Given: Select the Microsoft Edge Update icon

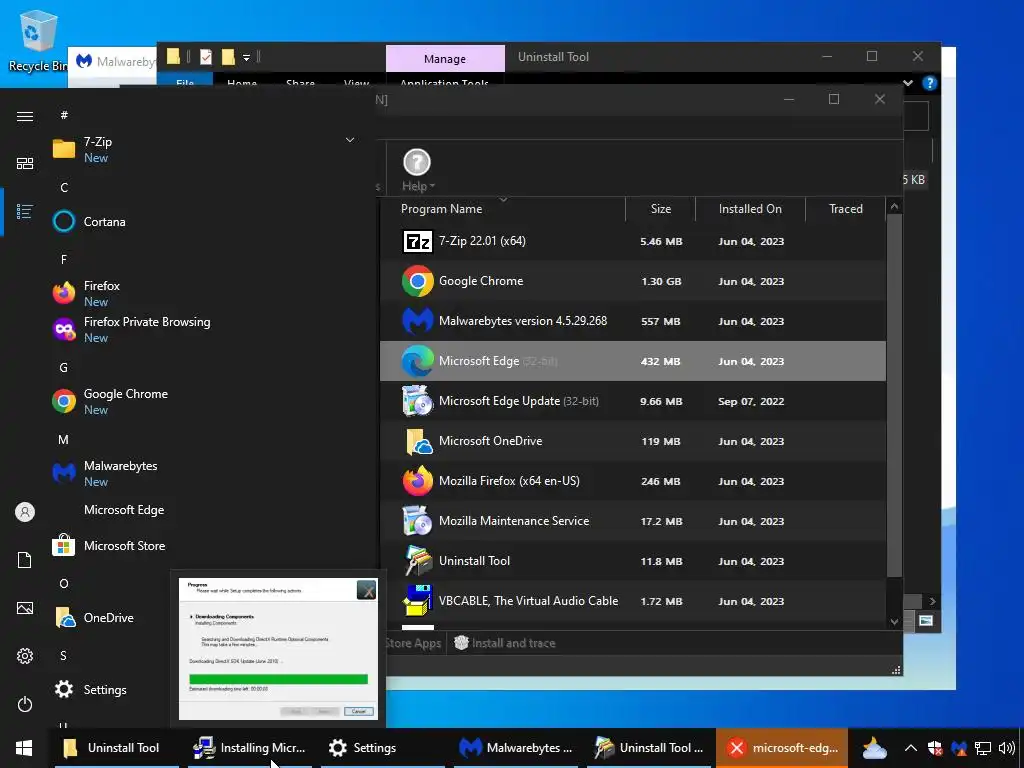Looking at the screenshot, I should pyautogui.click(x=417, y=401).
